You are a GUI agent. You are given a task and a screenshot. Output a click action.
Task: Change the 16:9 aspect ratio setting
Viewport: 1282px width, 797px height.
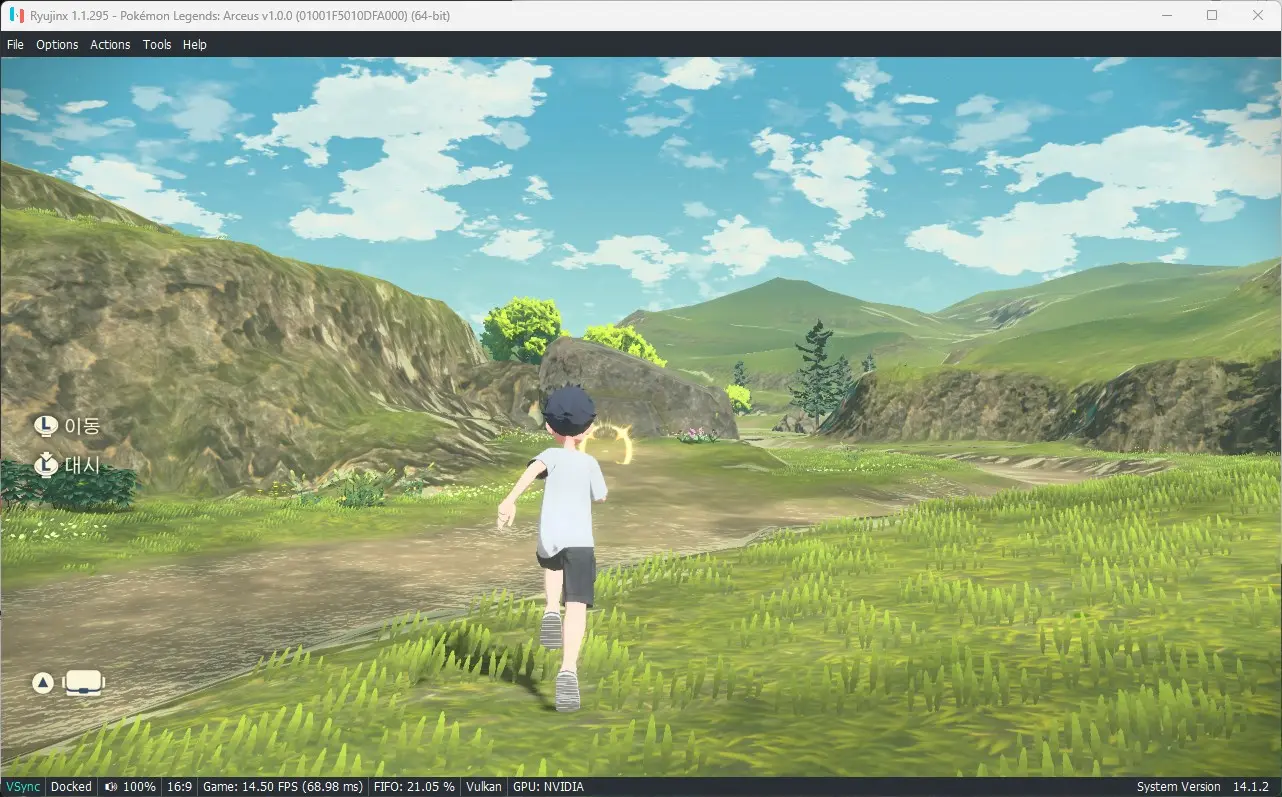click(x=180, y=787)
